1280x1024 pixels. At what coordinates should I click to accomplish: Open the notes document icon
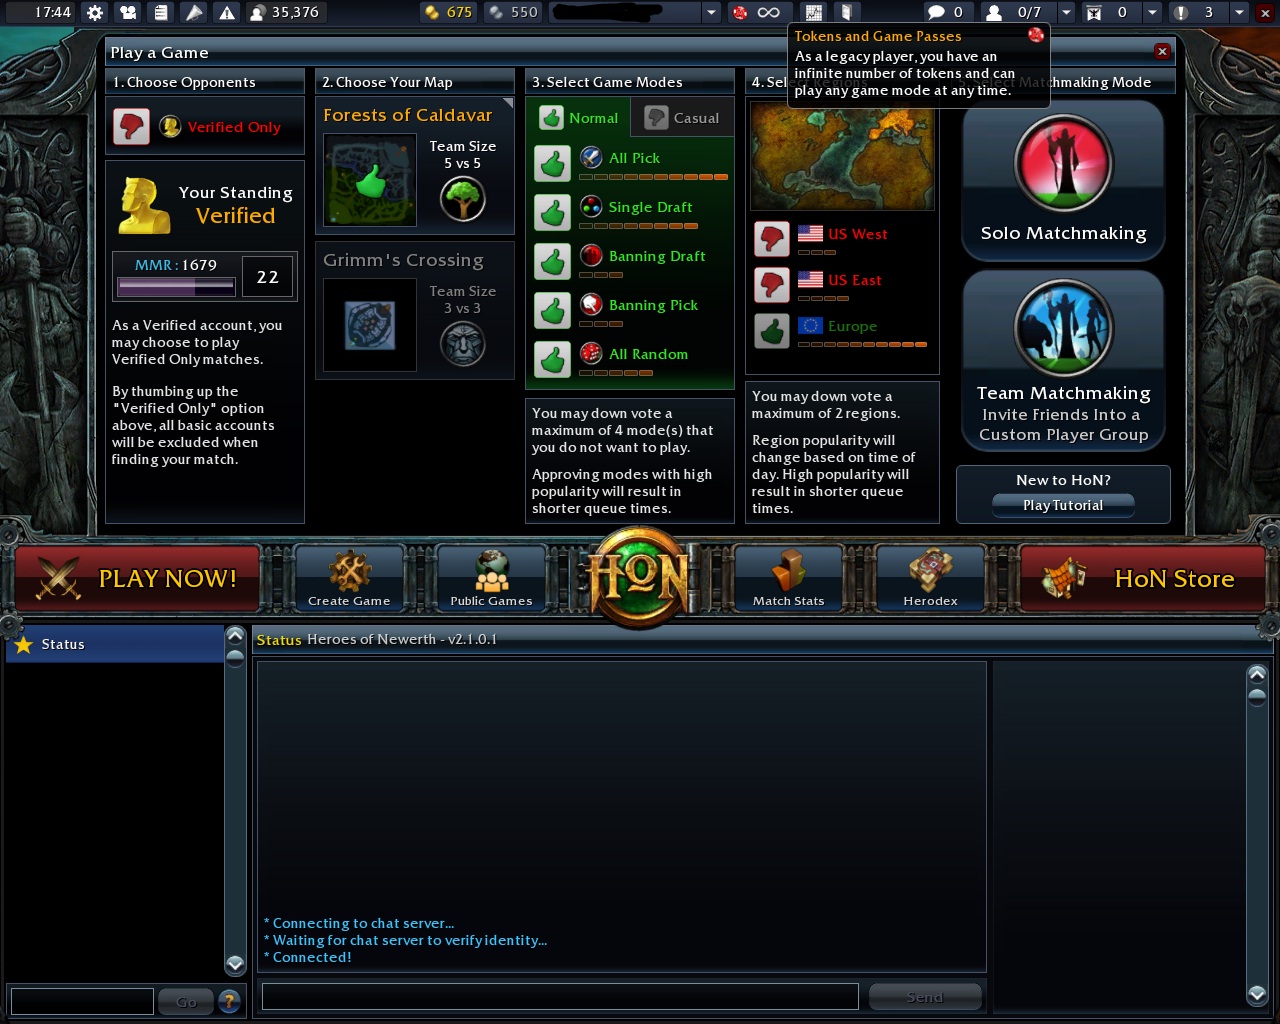[x=160, y=13]
